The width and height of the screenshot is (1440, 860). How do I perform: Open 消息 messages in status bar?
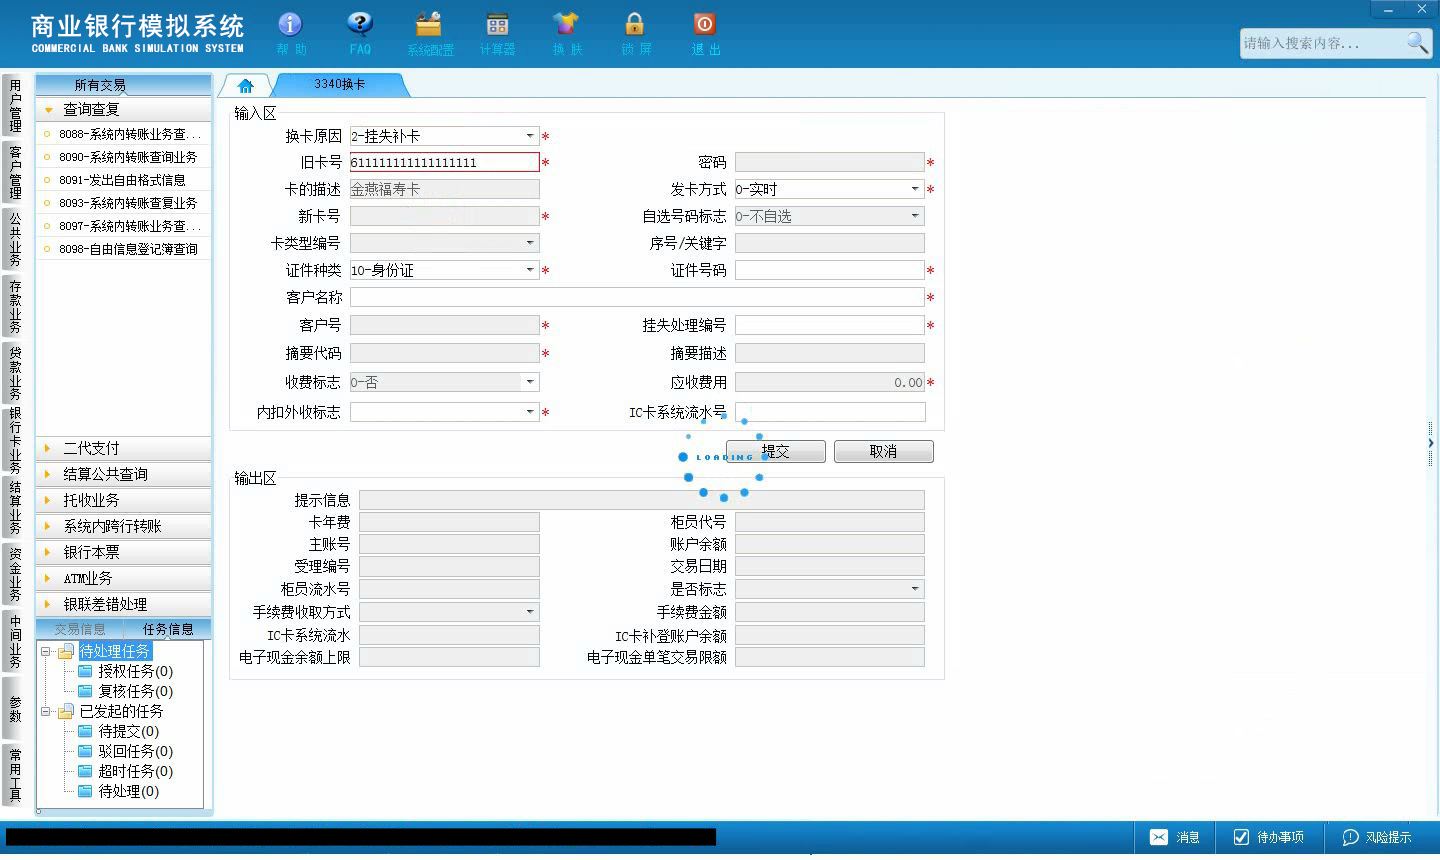(1175, 837)
